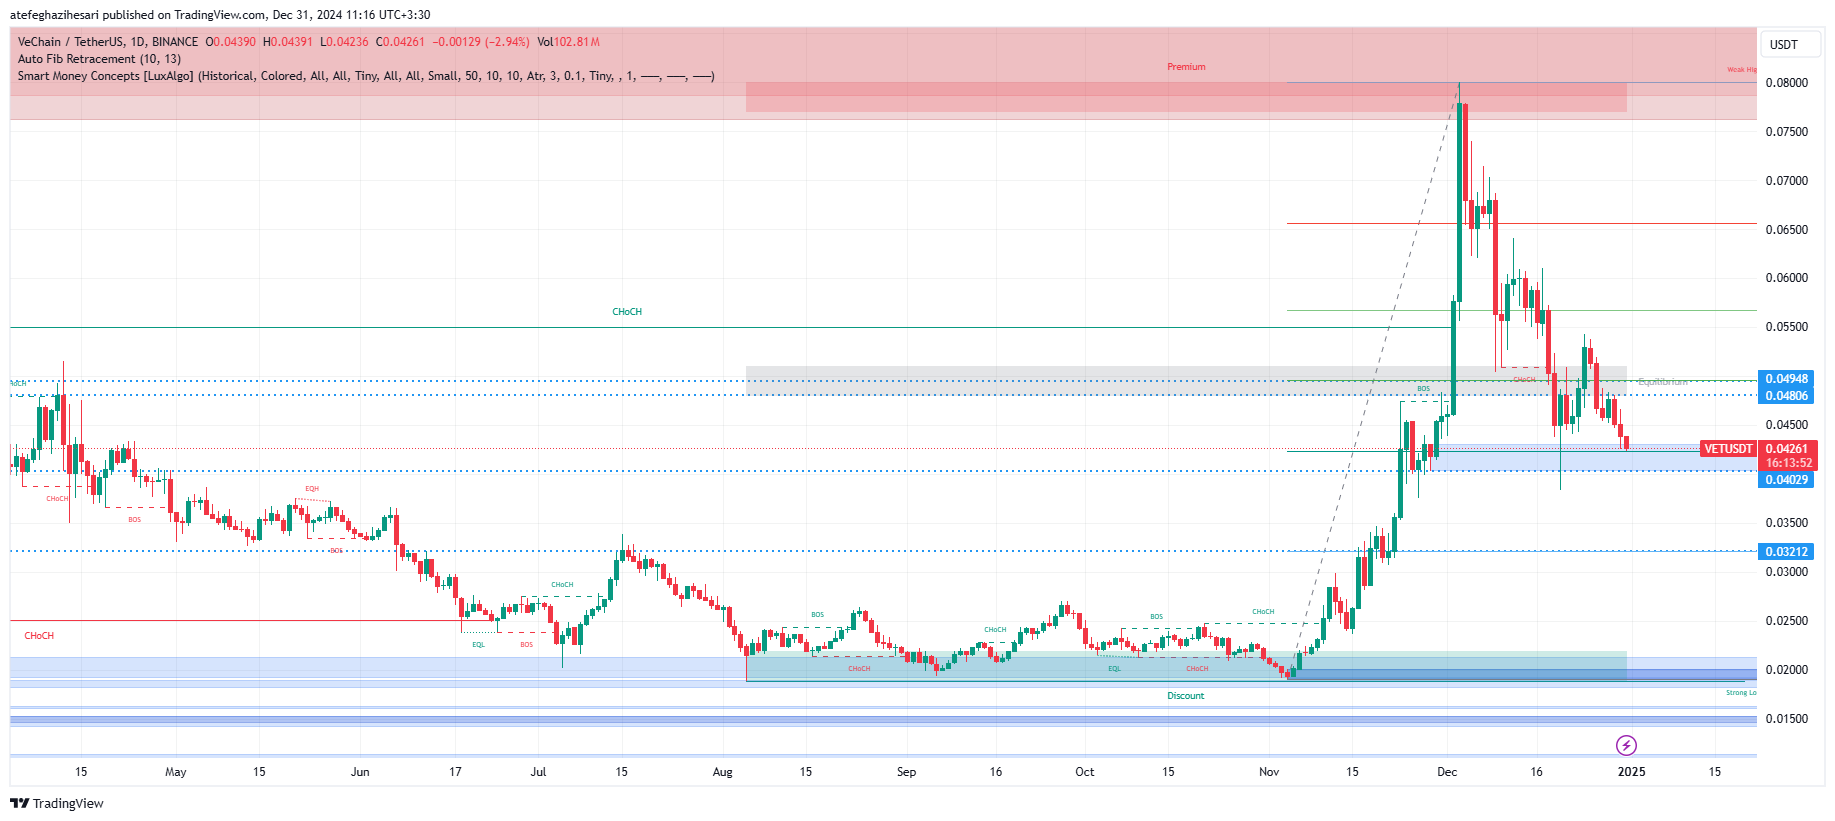Click the 0.03500 price axis value

click(1786, 523)
